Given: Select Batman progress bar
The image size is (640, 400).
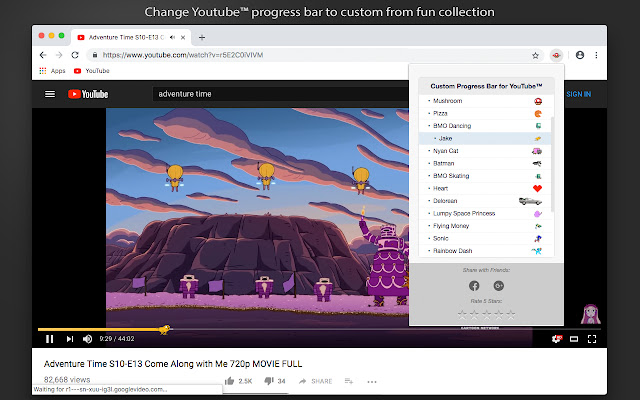Looking at the screenshot, I should (x=485, y=163).
